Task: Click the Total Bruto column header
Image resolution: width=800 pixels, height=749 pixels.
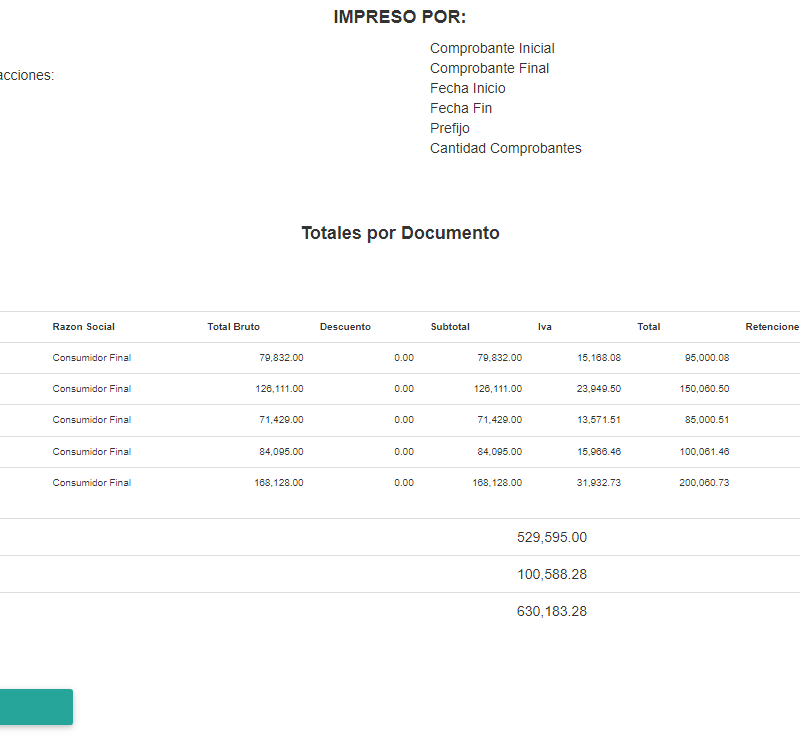Action: click(233, 327)
